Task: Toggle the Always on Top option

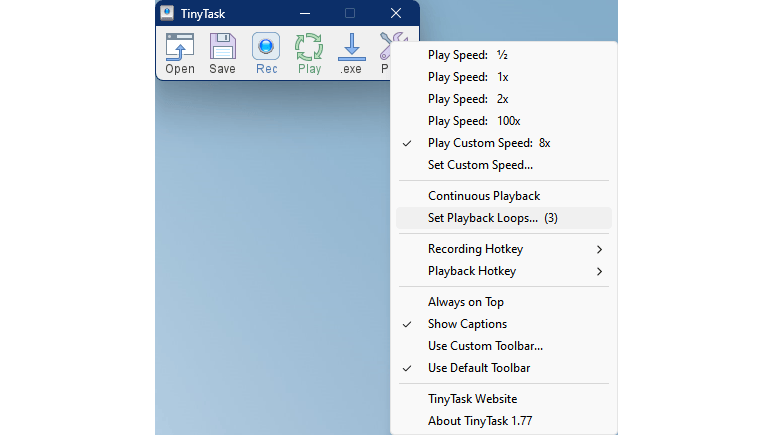Action: point(466,302)
